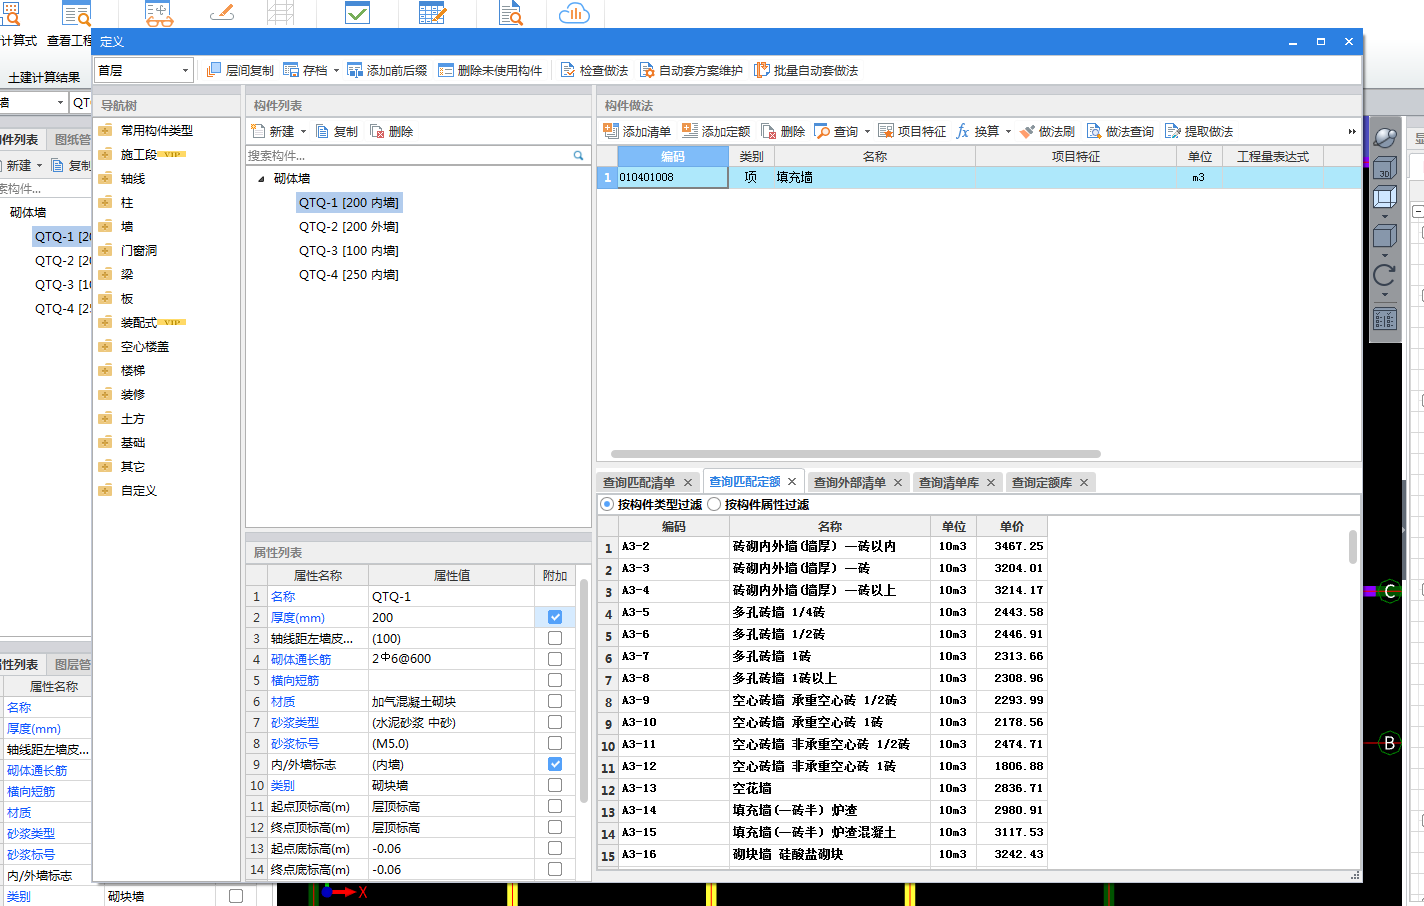Select QTQ-4 [250 内墙] component
This screenshot has height=906, width=1424.
(x=348, y=275)
